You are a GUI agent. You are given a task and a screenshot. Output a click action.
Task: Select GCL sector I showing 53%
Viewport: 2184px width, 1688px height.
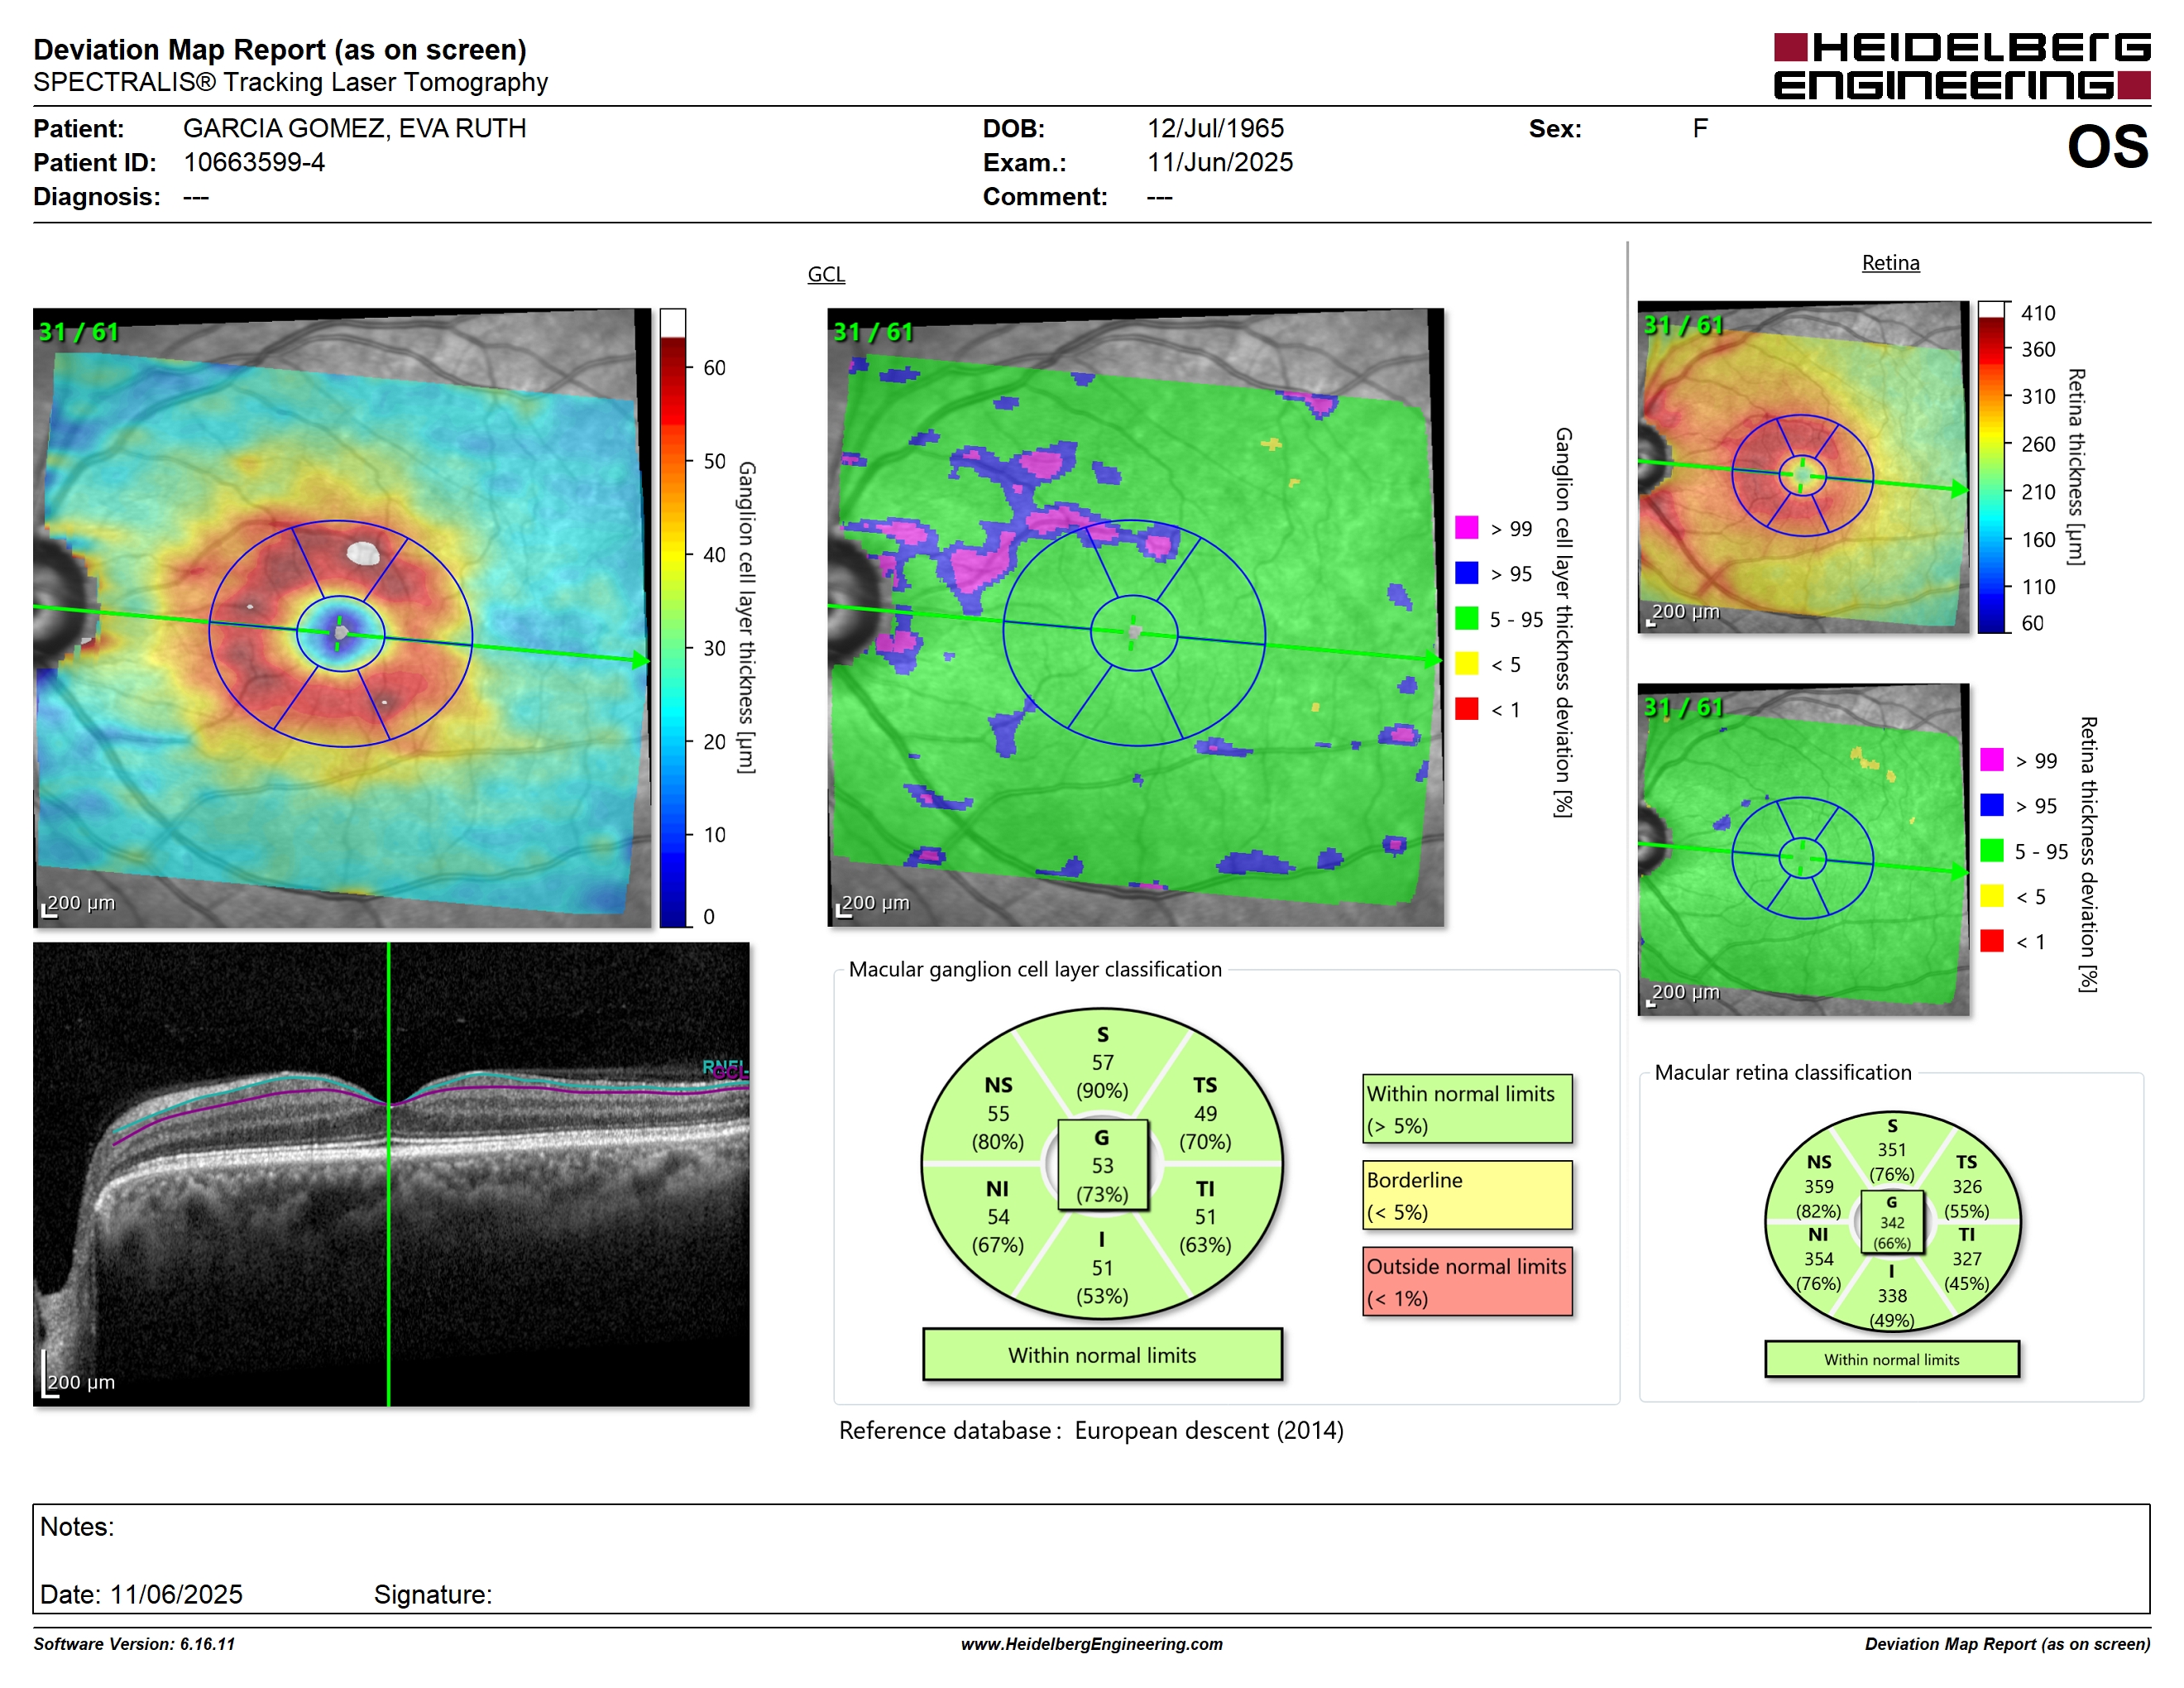point(1102,1268)
